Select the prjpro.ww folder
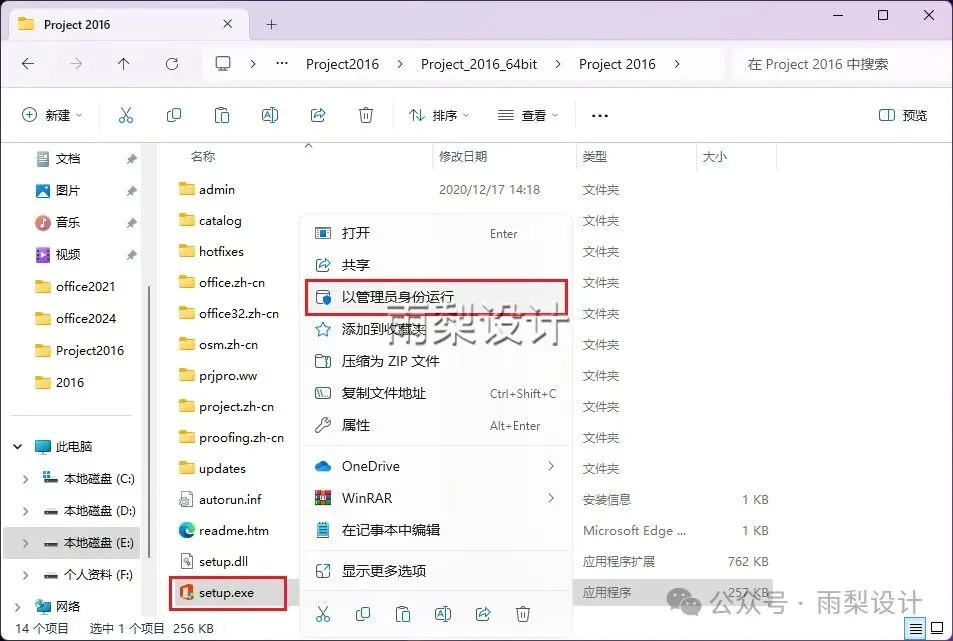 point(218,375)
